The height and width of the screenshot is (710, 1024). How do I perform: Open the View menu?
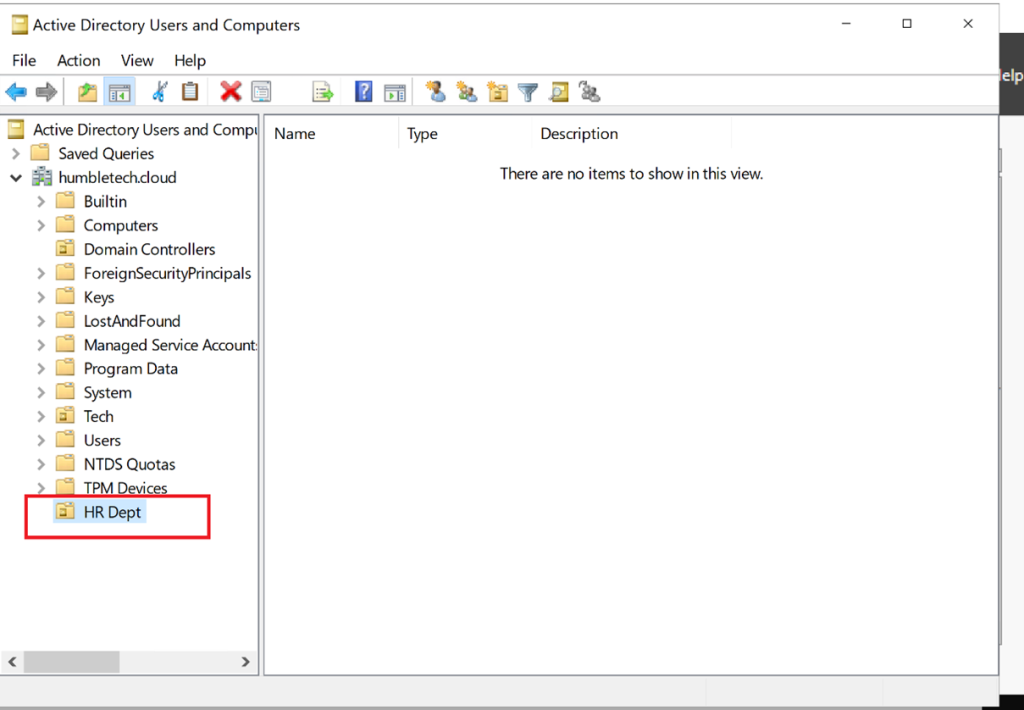pos(137,61)
